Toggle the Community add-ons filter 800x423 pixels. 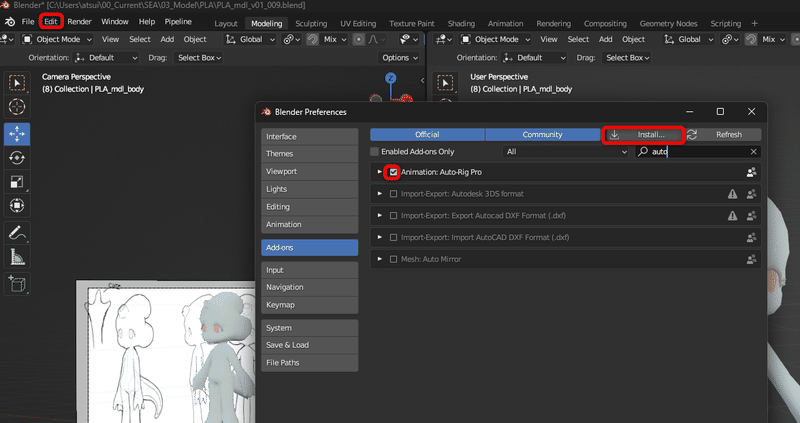[x=542, y=135]
